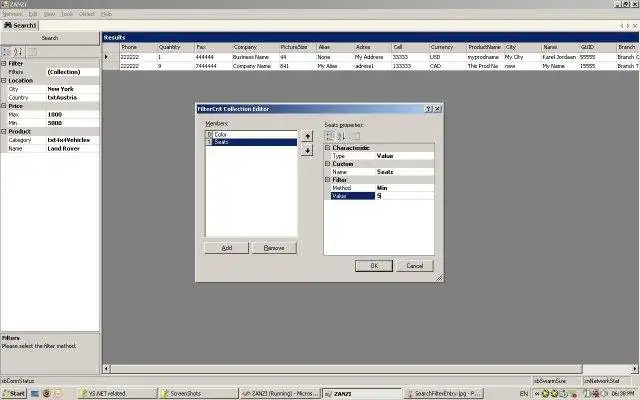The height and width of the screenshot is (400, 640).
Task: Click Add to create a new member
Action: [227, 248]
